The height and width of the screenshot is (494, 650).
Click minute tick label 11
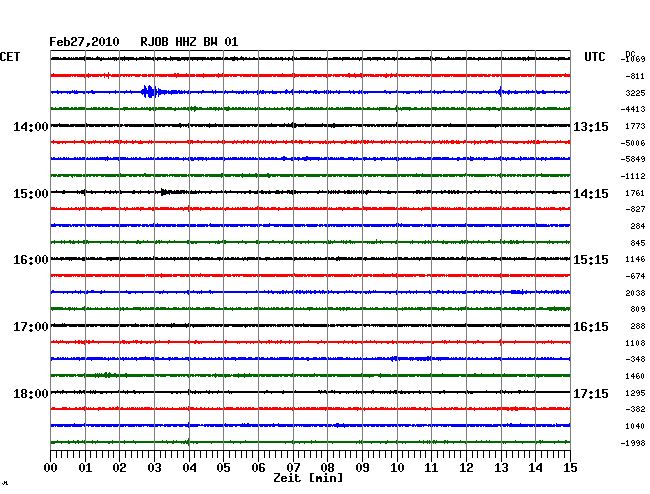click(431, 468)
